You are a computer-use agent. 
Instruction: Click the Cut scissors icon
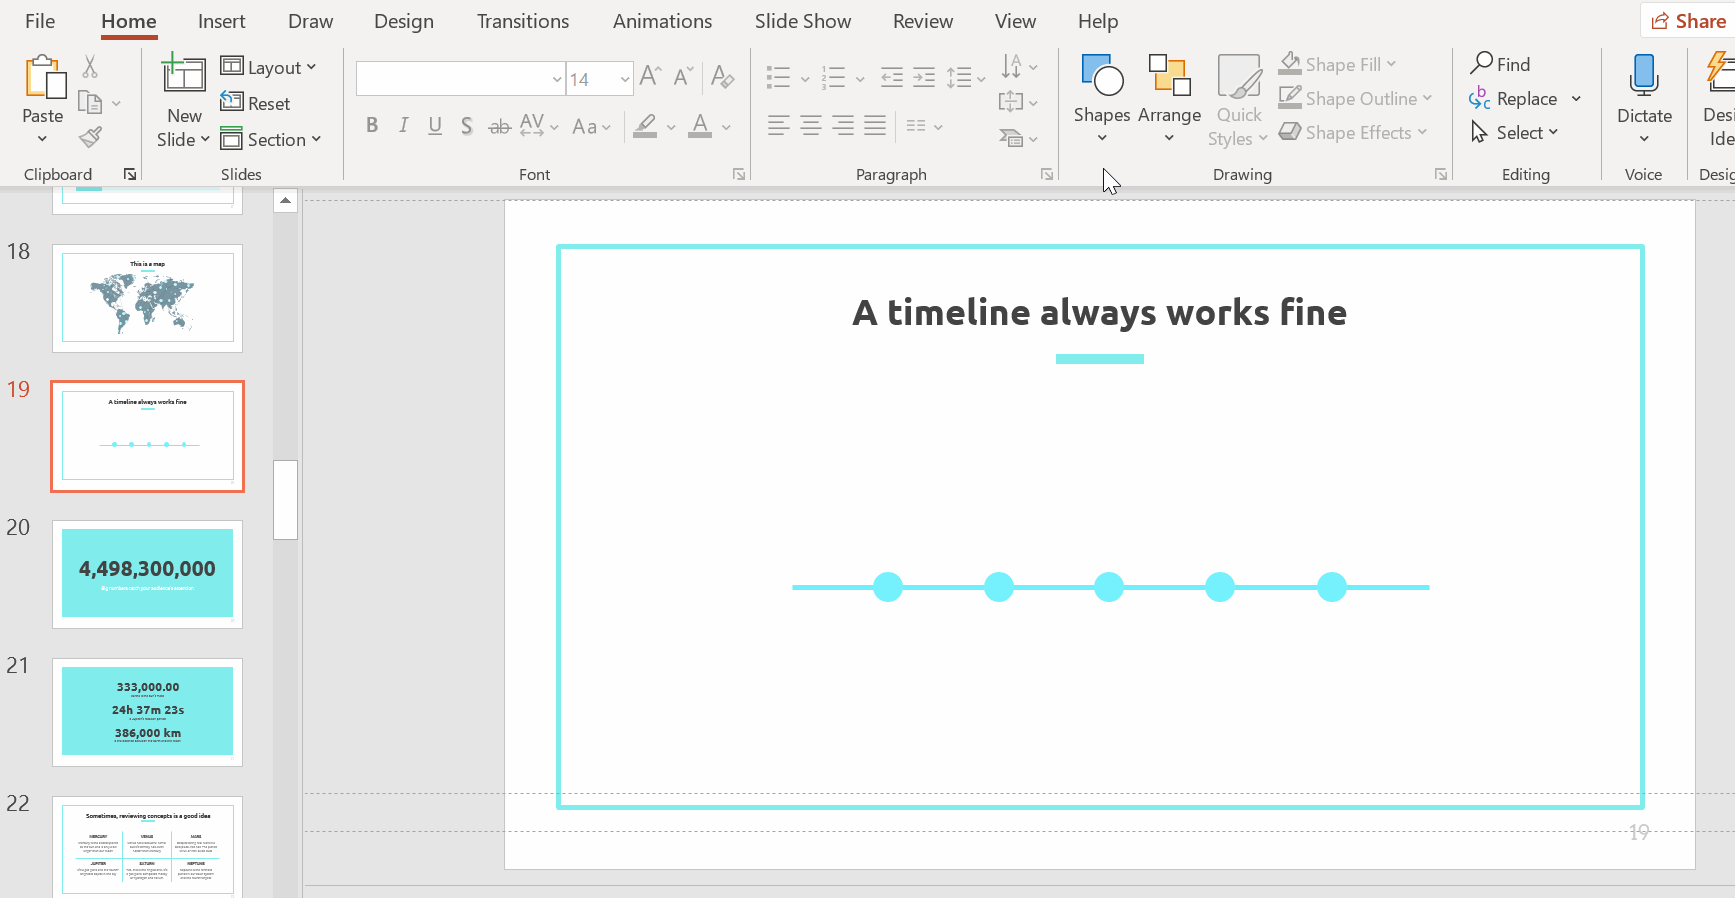(x=90, y=67)
